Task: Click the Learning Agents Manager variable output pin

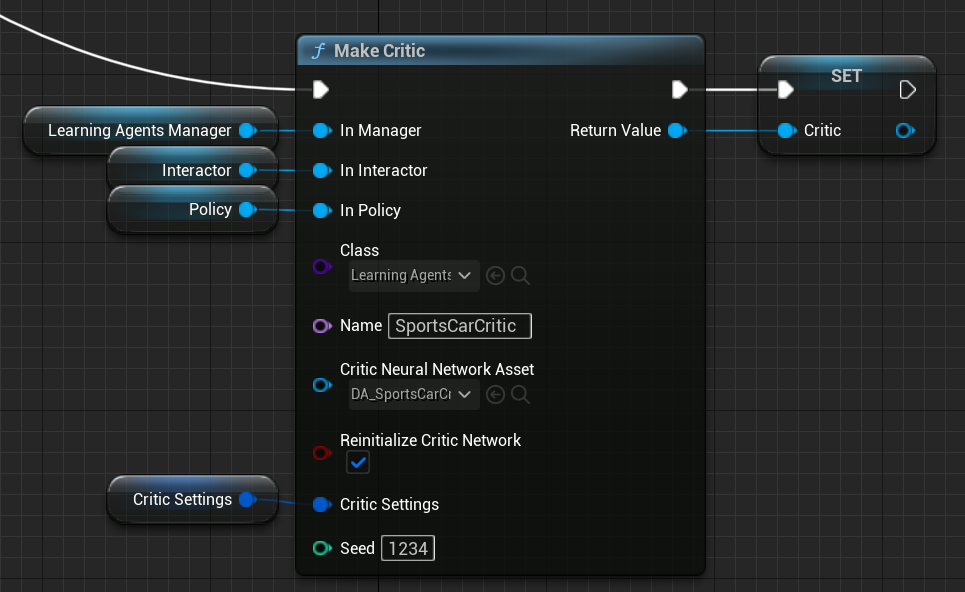Action: 247,130
